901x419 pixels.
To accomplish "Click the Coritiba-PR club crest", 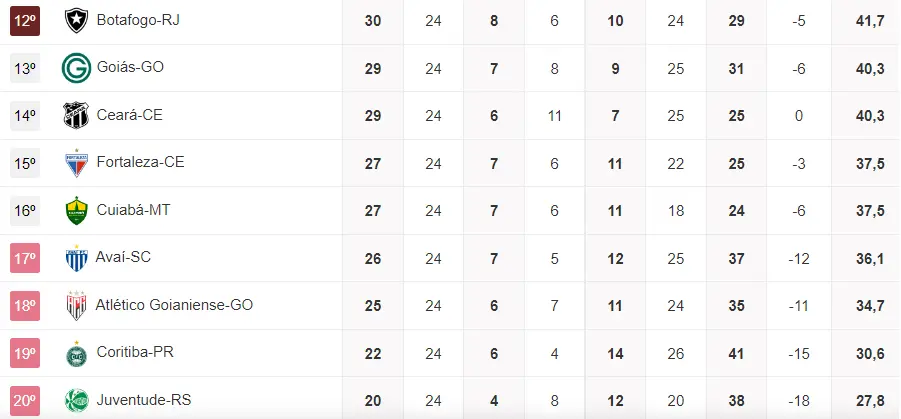I will tap(76, 353).
